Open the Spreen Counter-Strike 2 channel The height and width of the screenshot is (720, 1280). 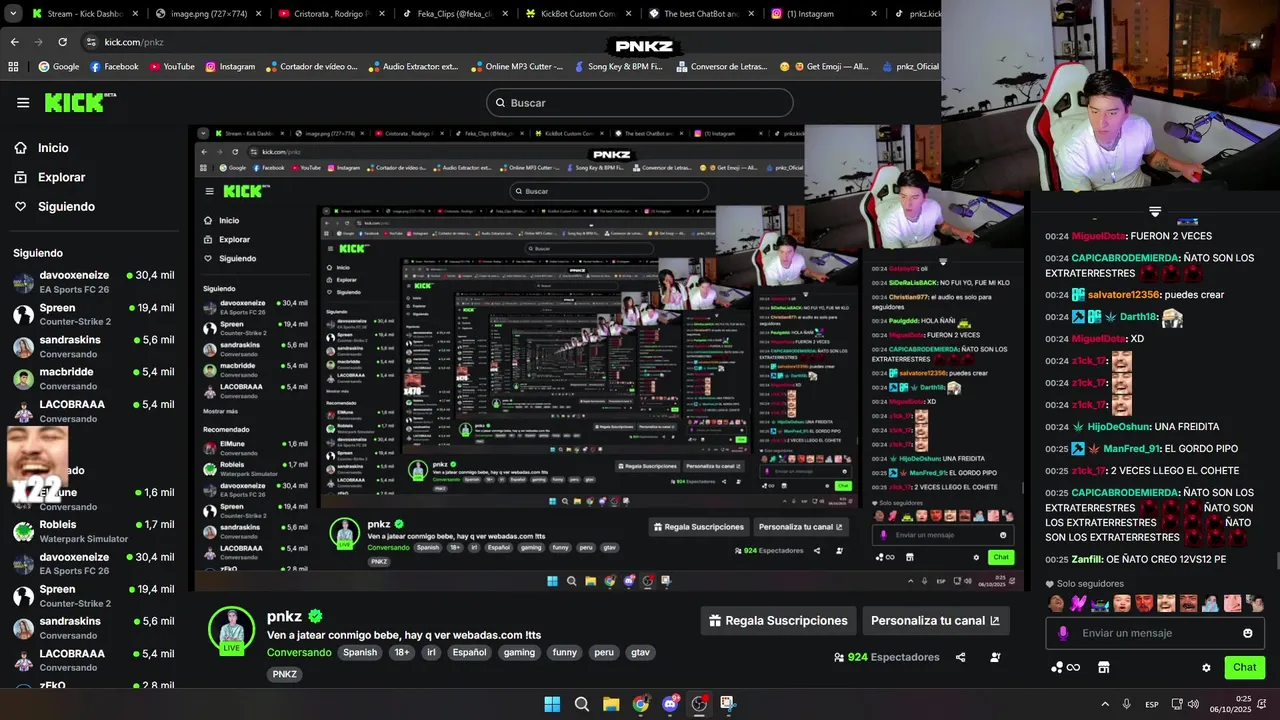(x=94, y=314)
